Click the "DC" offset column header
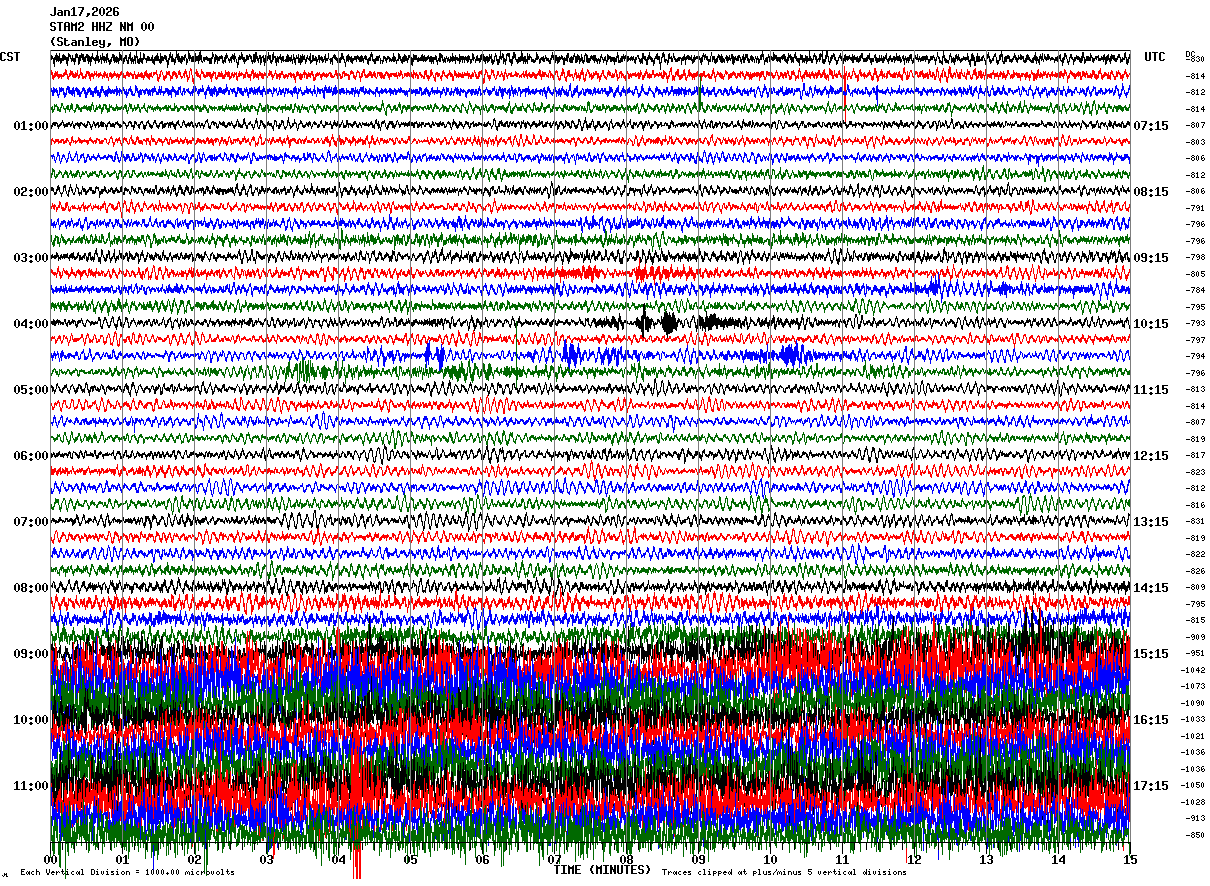 1190,54
